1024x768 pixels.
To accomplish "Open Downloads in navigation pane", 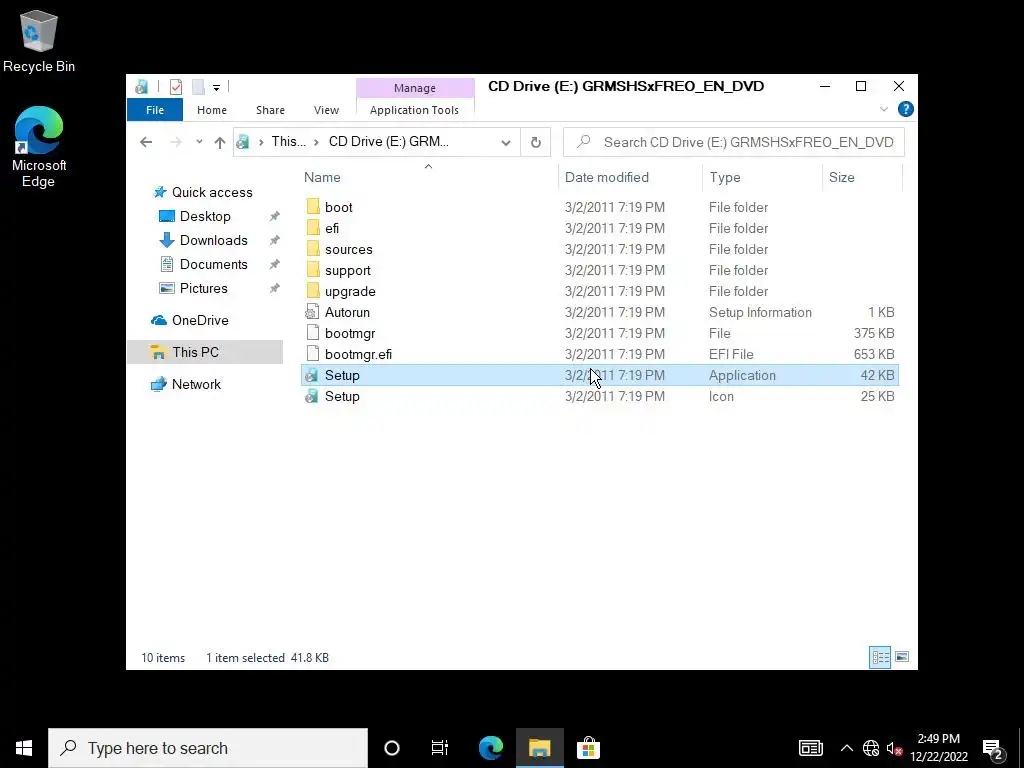I will coord(214,240).
